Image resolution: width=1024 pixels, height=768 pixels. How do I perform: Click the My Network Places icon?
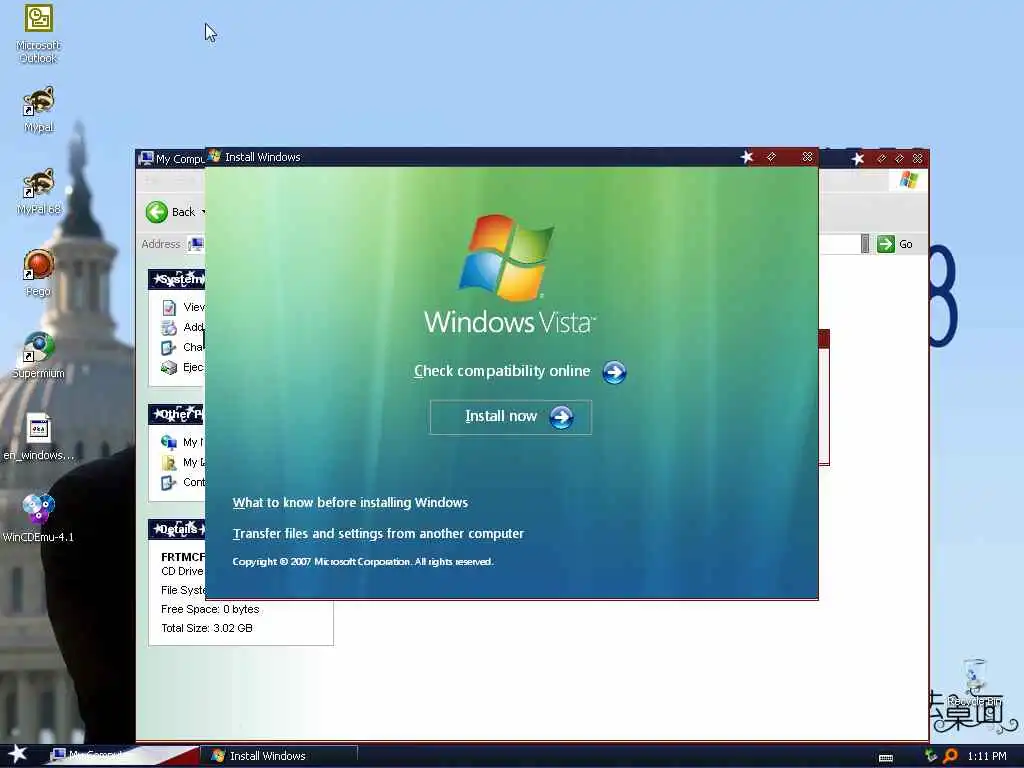(x=169, y=442)
